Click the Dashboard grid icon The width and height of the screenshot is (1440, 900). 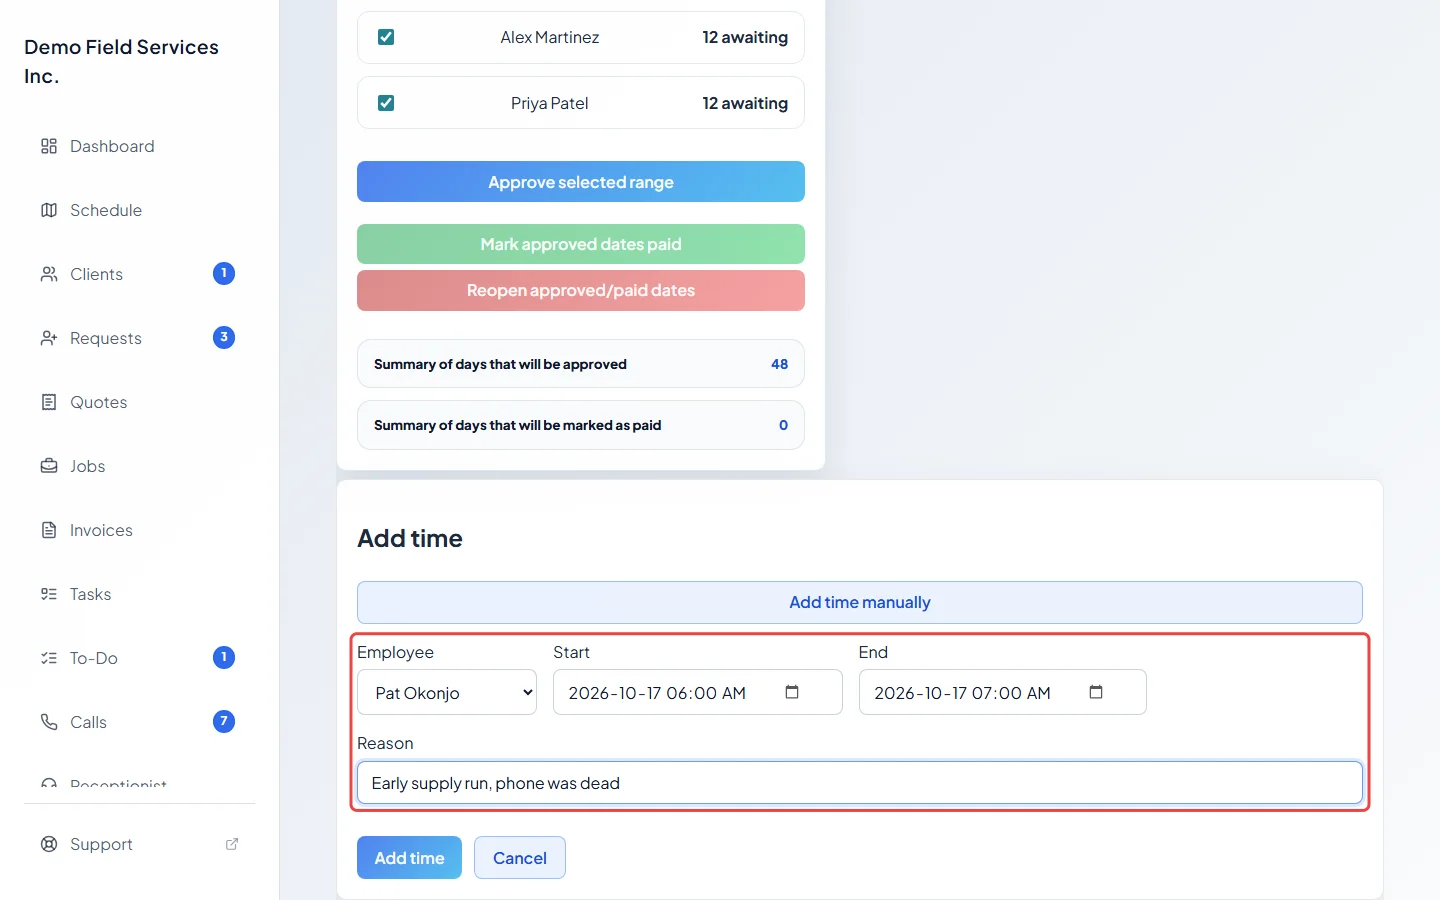click(49, 146)
